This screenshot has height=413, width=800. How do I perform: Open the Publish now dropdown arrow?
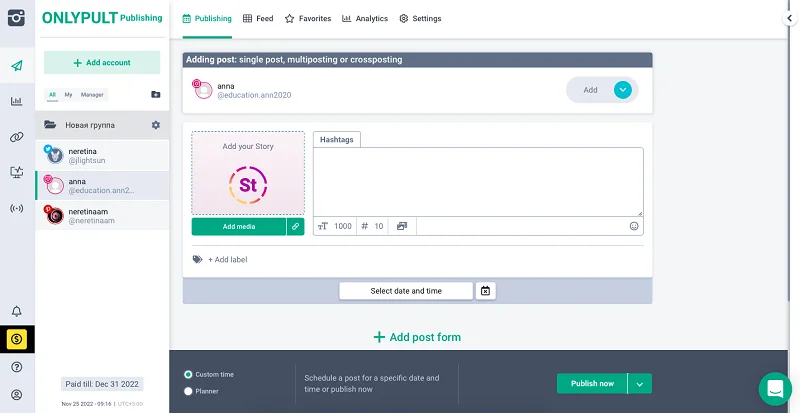[640, 383]
